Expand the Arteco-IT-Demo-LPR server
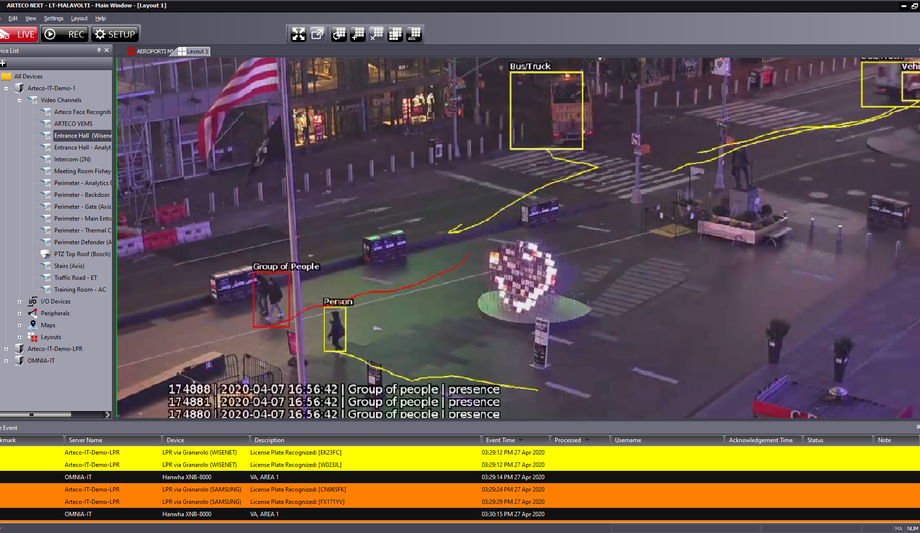This screenshot has width=920, height=533. click(6, 349)
